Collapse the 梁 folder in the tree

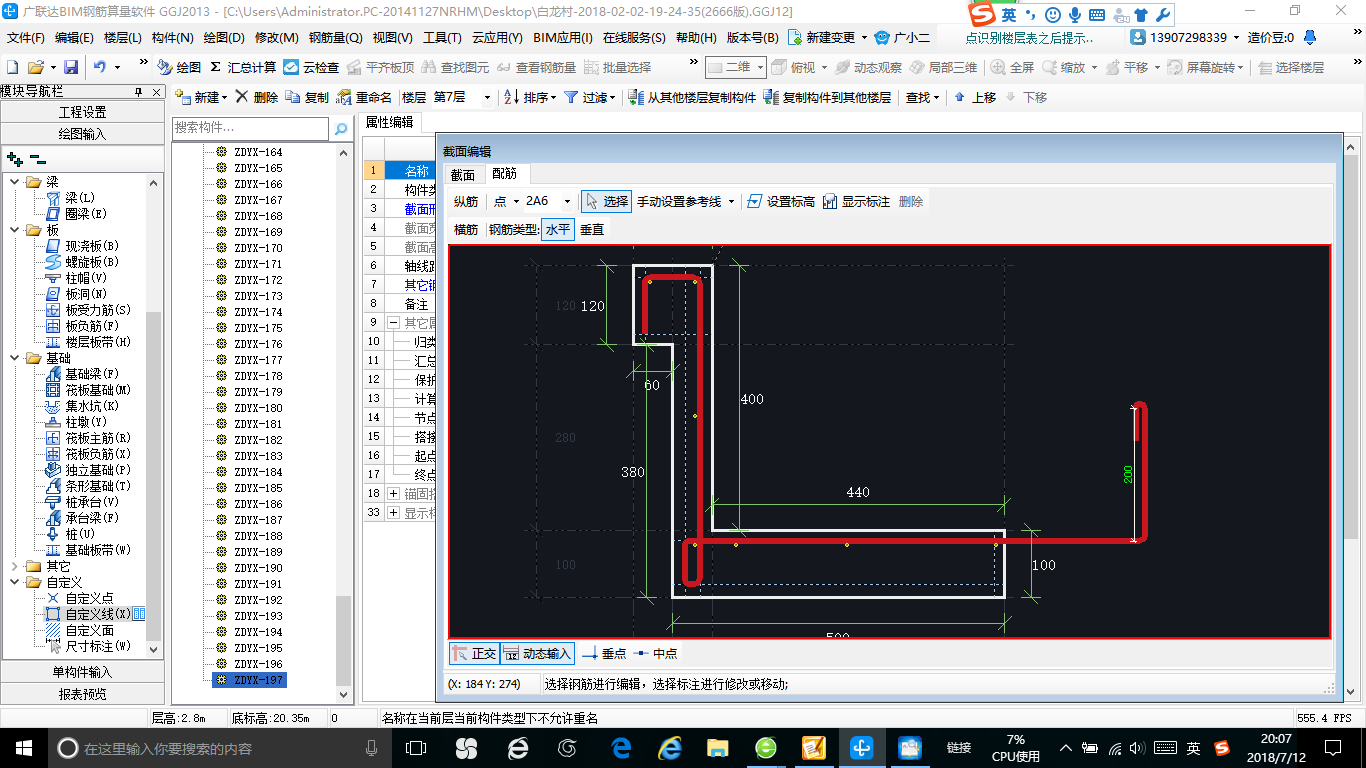tap(15, 182)
